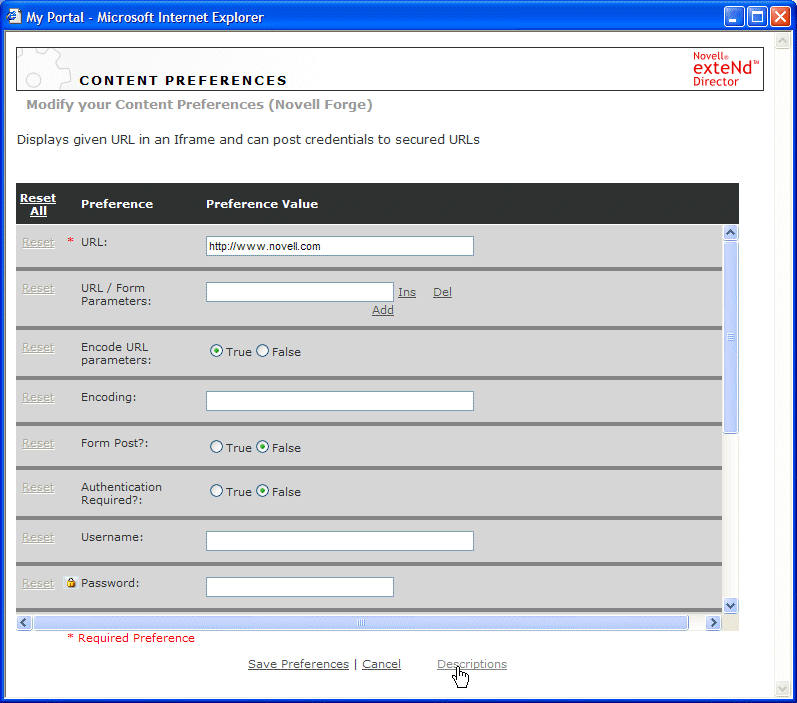
Task: Click the Internet Explorer title bar icon
Action: point(14,16)
